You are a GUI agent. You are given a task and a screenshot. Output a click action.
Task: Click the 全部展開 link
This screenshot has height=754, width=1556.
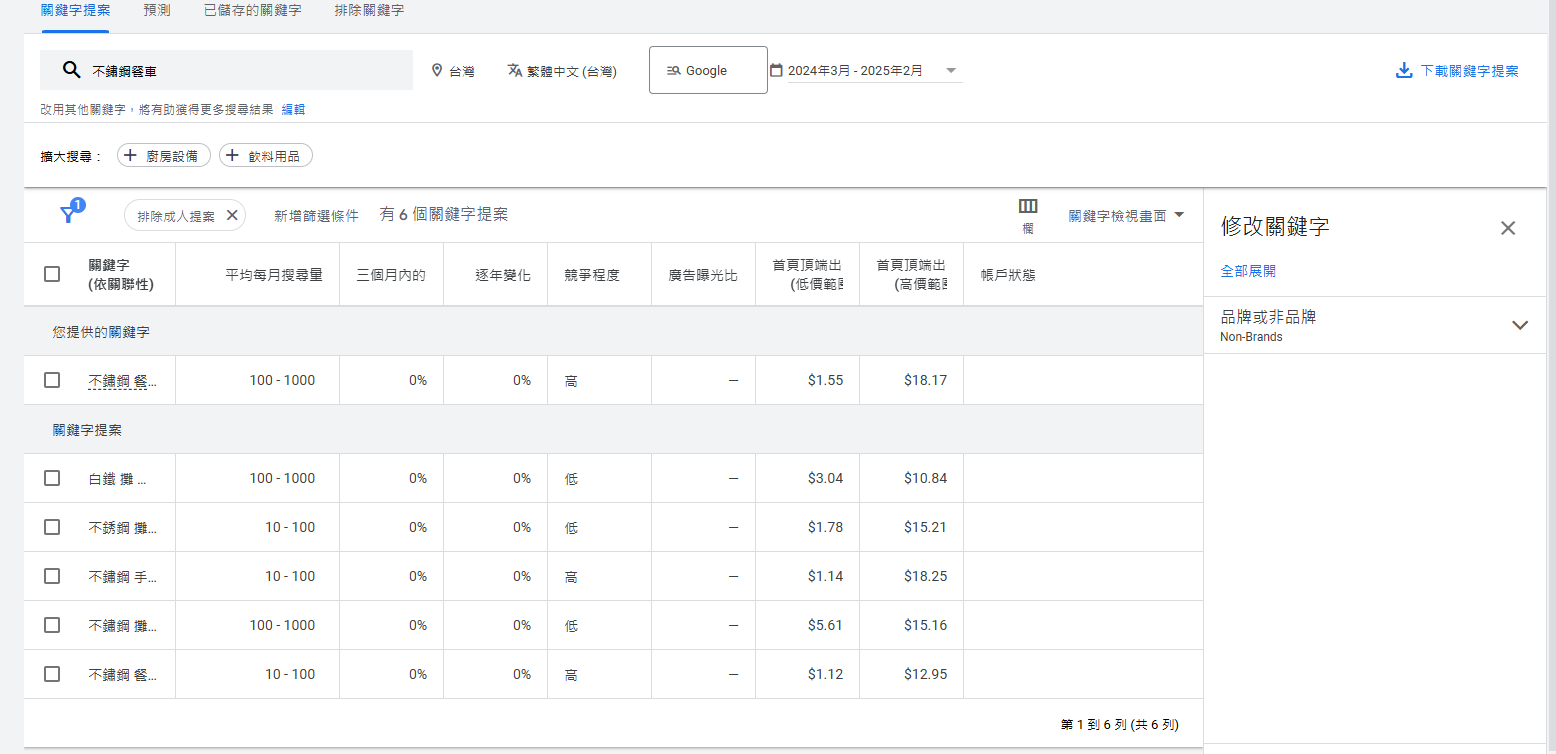(x=1248, y=271)
